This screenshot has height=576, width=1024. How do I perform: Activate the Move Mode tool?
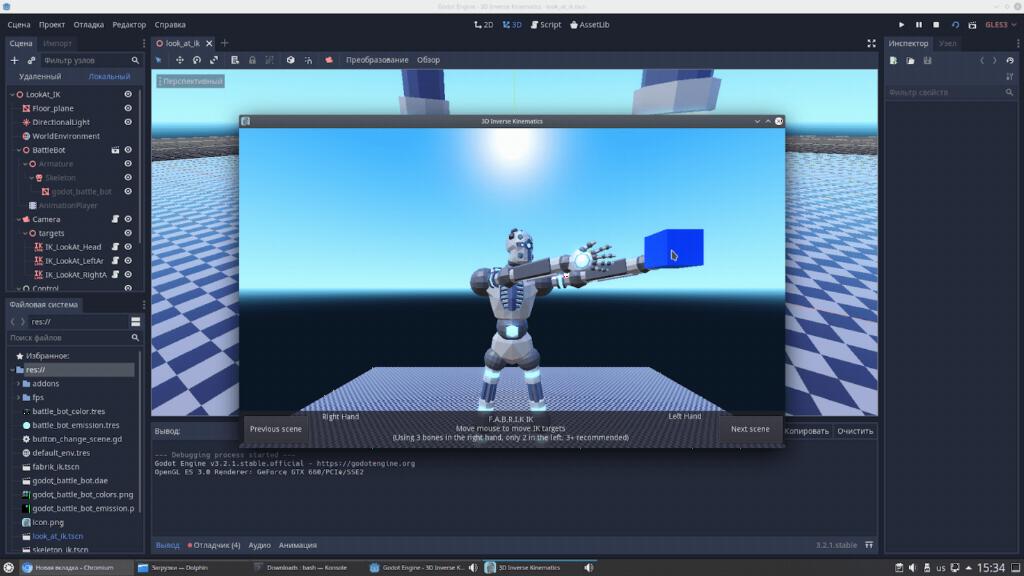coord(180,60)
